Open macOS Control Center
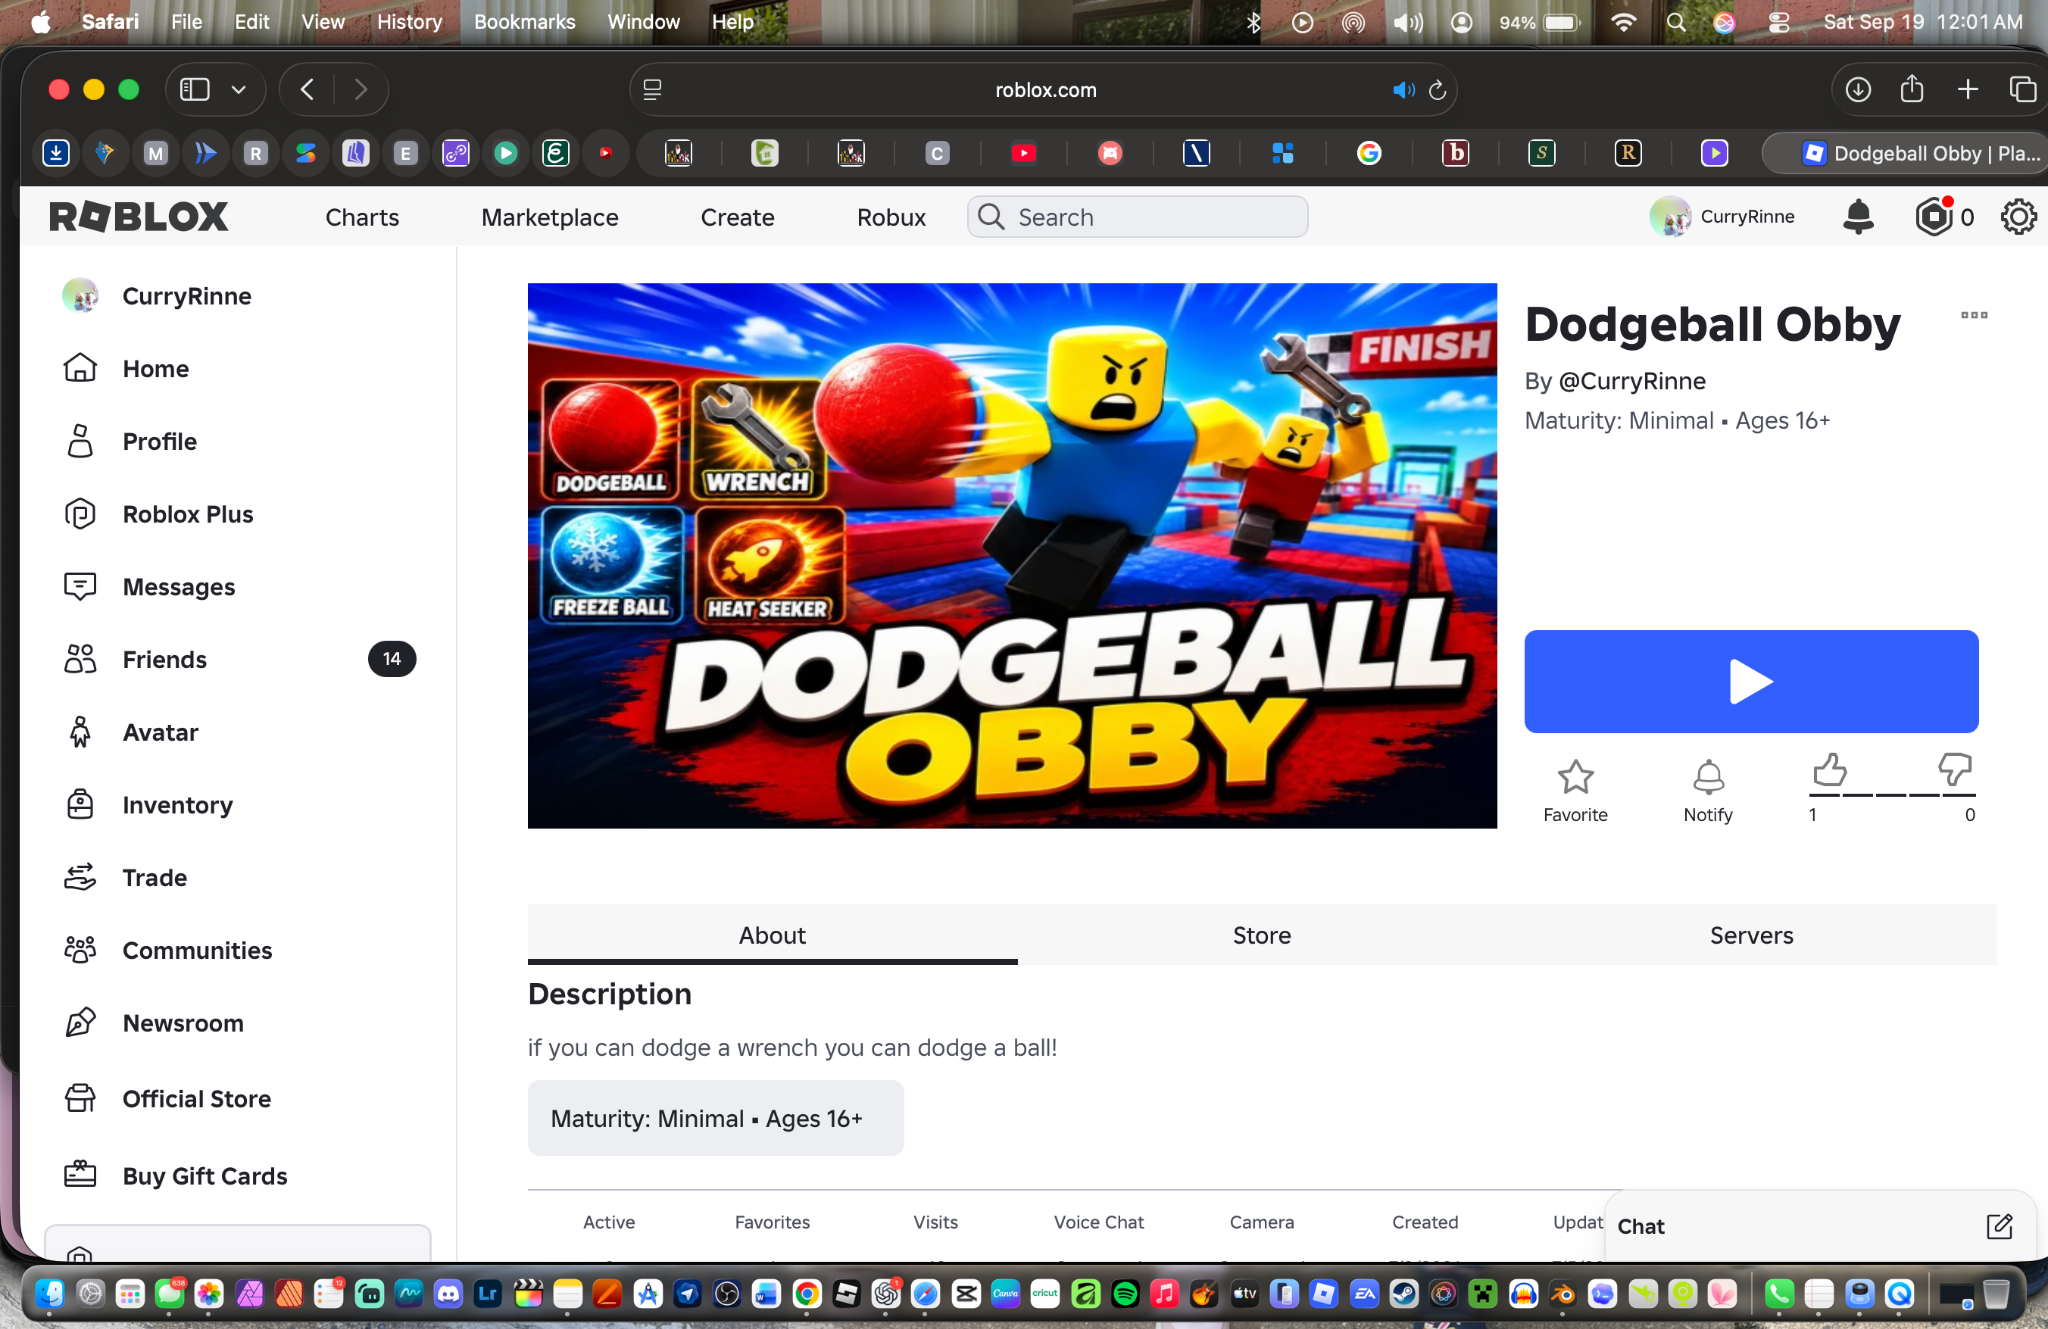2048x1329 pixels. click(x=1779, y=22)
